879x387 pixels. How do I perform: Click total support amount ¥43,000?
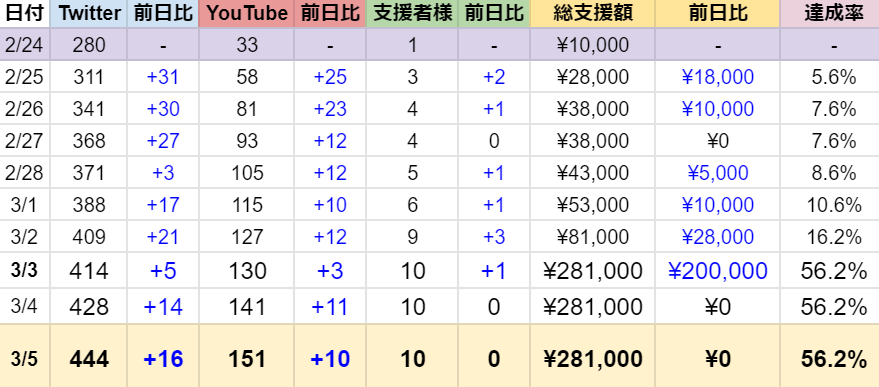pyautogui.click(x=592, y=172)
